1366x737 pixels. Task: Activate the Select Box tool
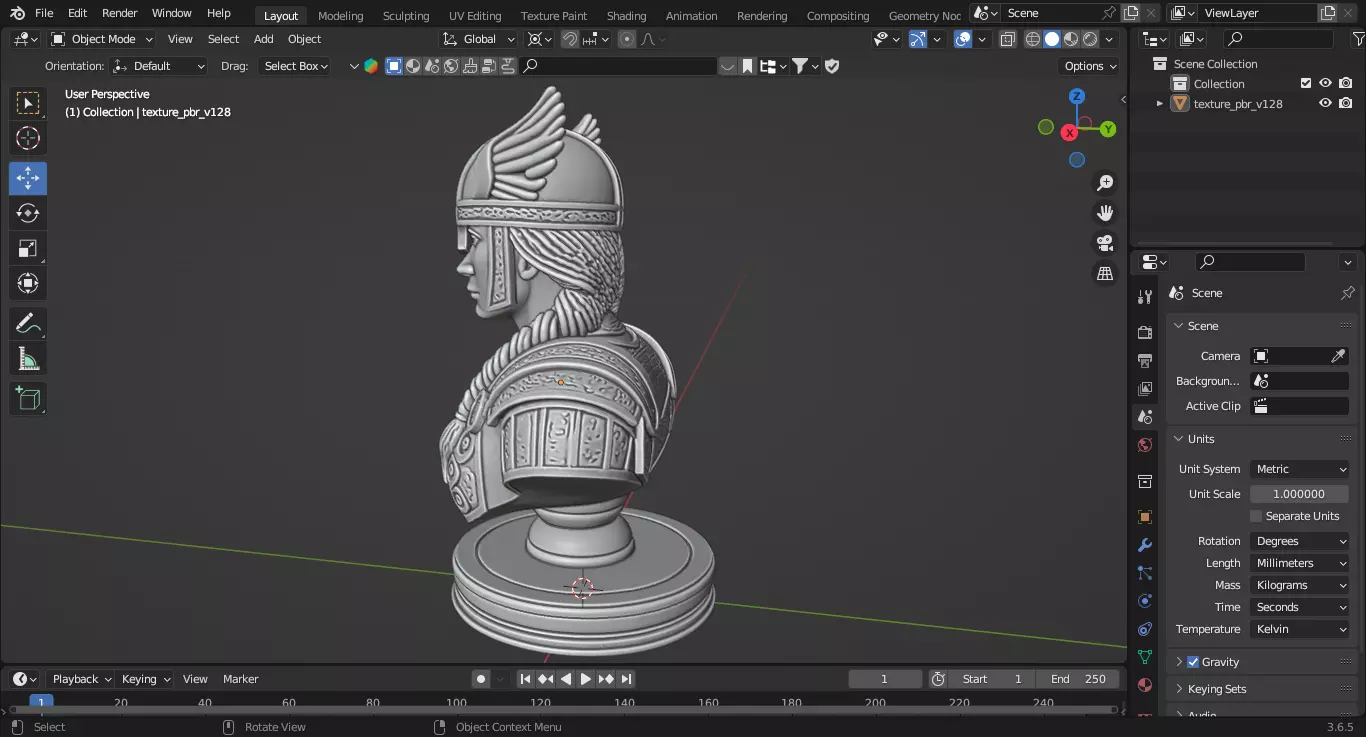click(28, 103)
